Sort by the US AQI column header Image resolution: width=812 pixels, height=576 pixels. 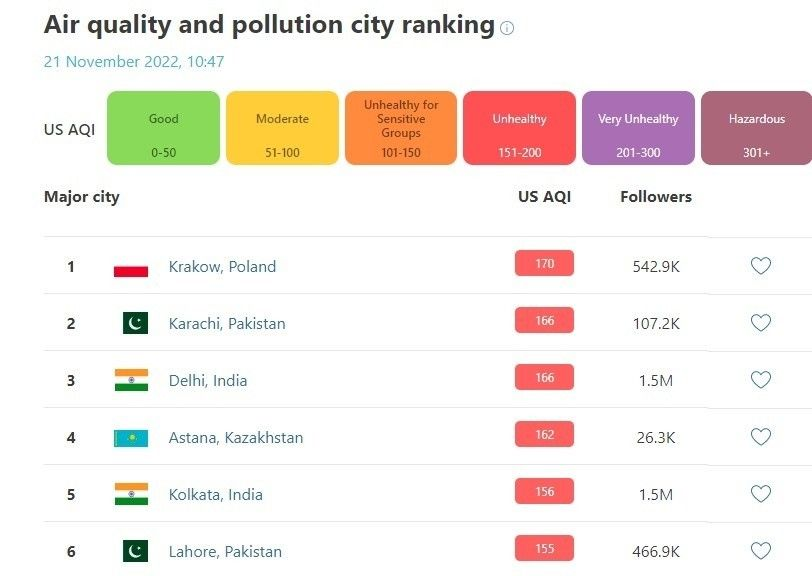(544, 197)
